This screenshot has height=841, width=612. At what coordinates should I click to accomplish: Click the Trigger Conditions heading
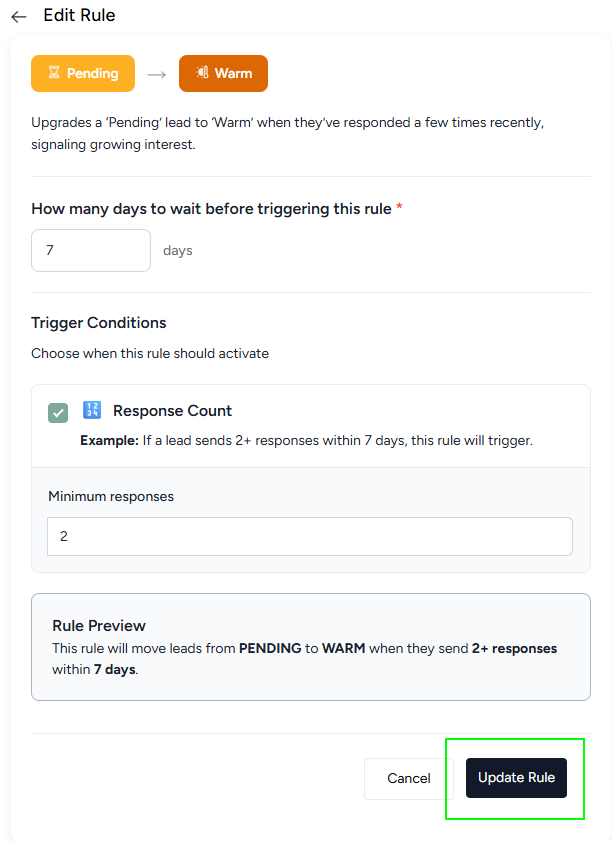[x=98, y=323]
